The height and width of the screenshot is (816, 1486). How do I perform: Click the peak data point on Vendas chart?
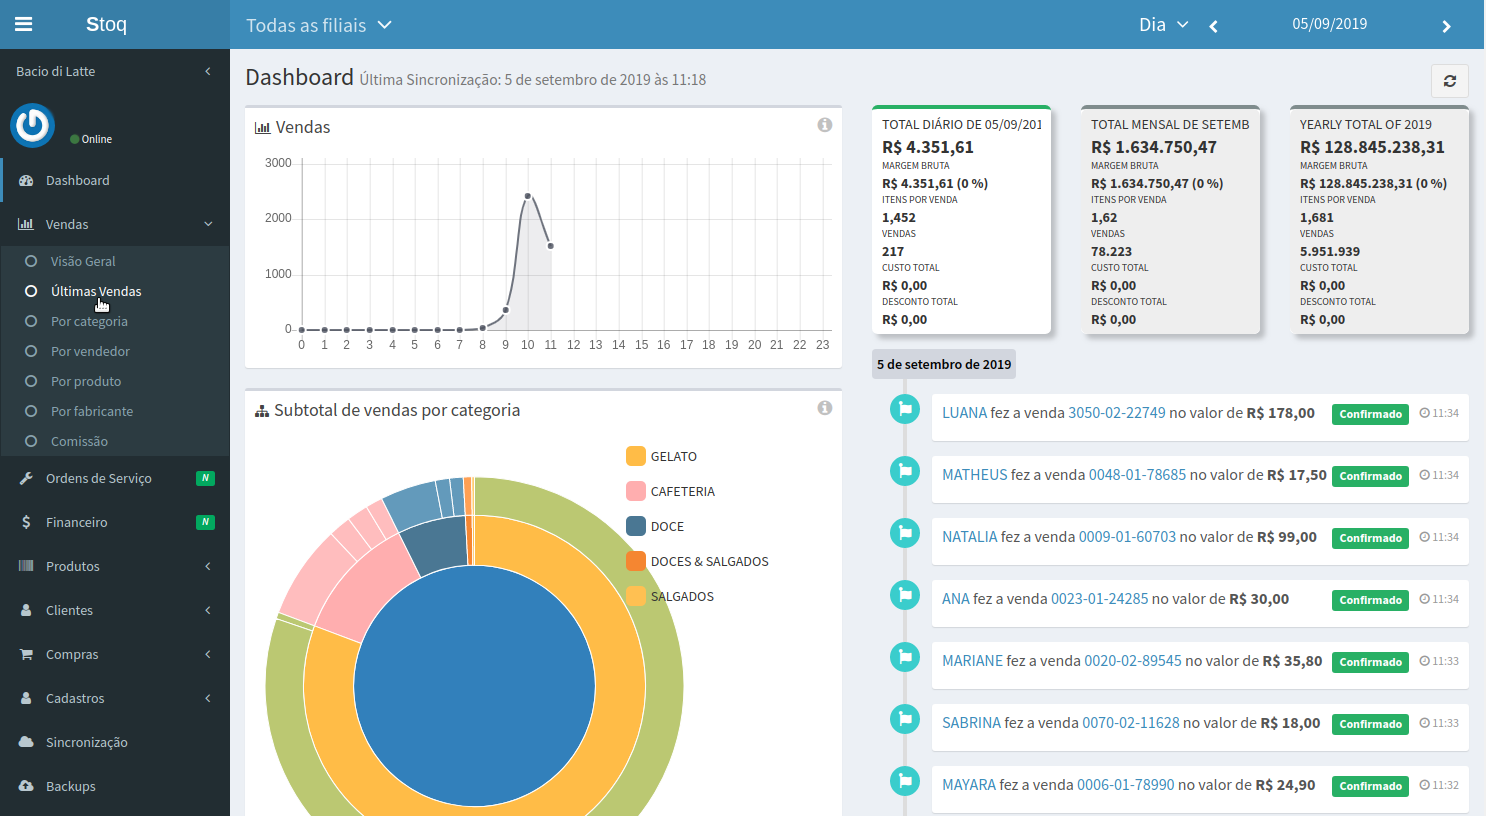pos(528,196)
